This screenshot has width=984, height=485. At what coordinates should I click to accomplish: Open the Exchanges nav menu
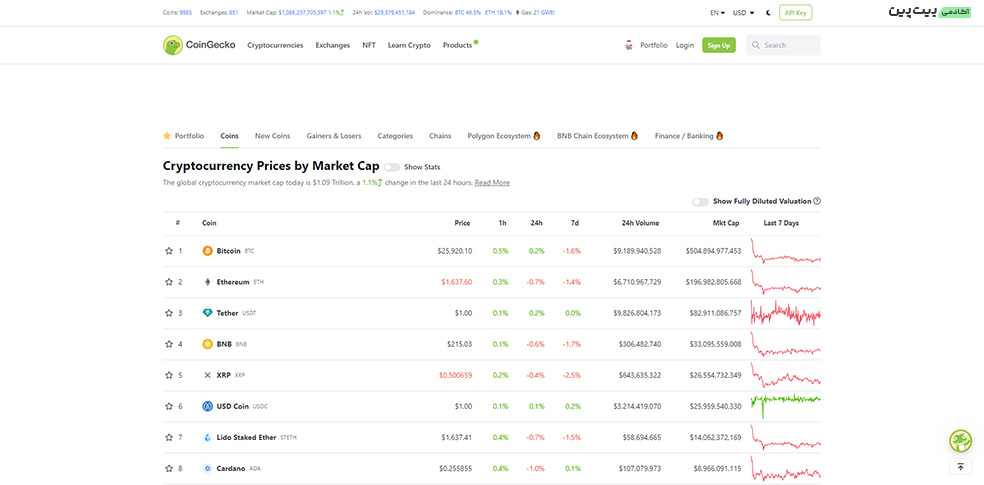[x=333, y=45]
